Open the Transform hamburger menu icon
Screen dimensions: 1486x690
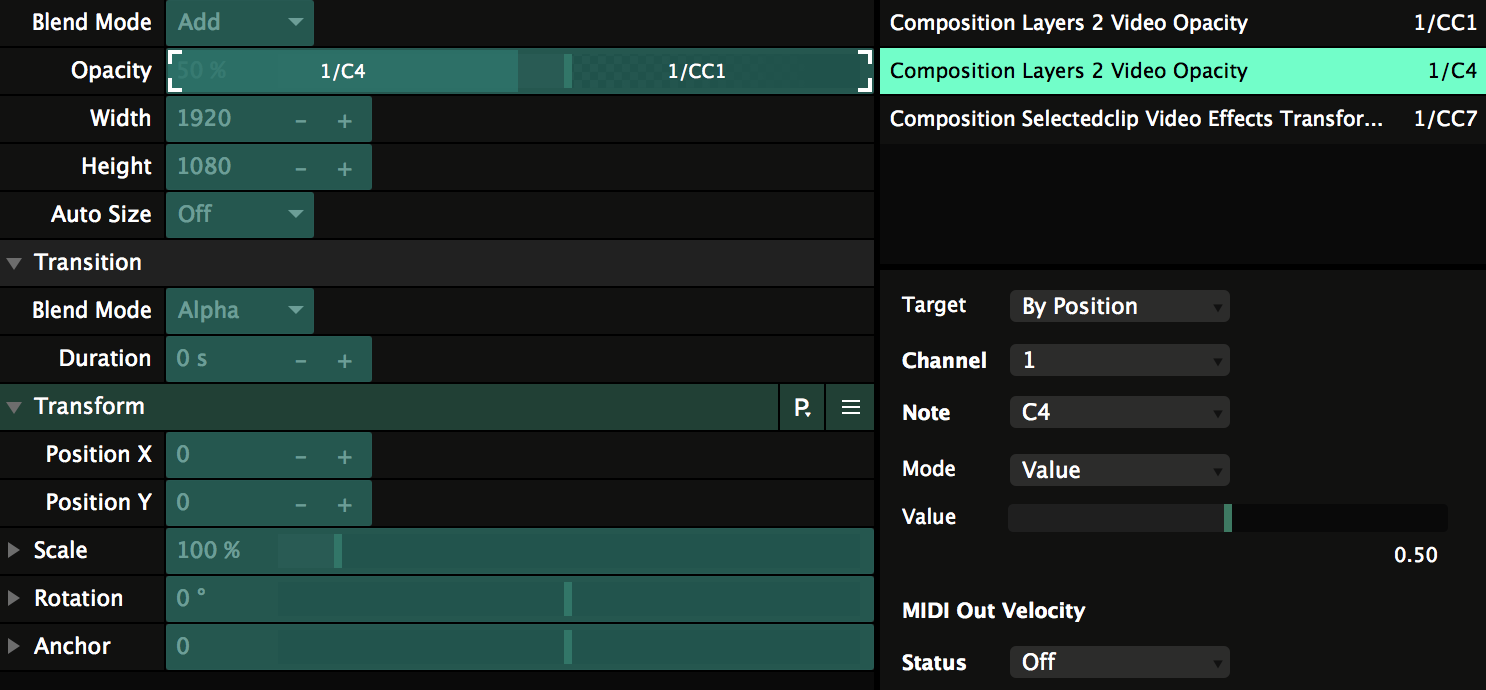tap(851, 407)
